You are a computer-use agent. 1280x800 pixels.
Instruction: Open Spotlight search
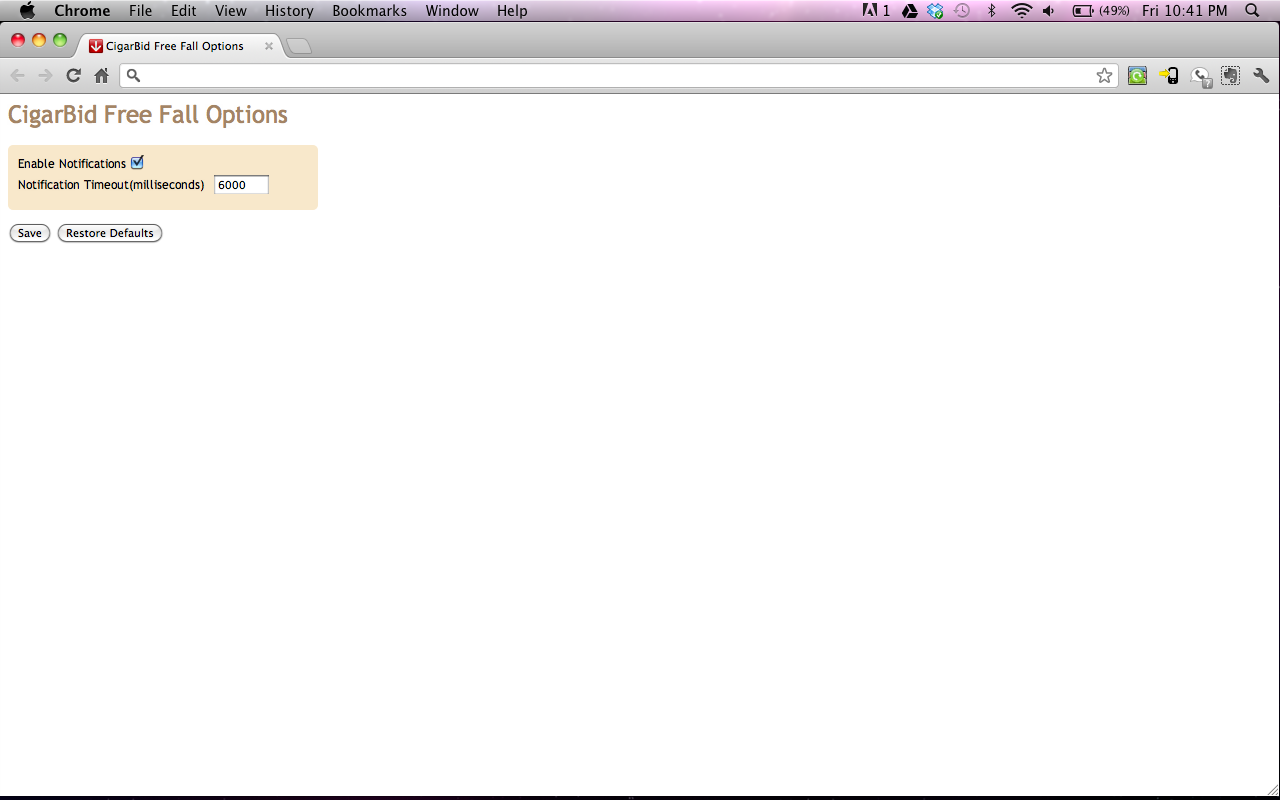pyautogui.click(x=1252, y=11)
